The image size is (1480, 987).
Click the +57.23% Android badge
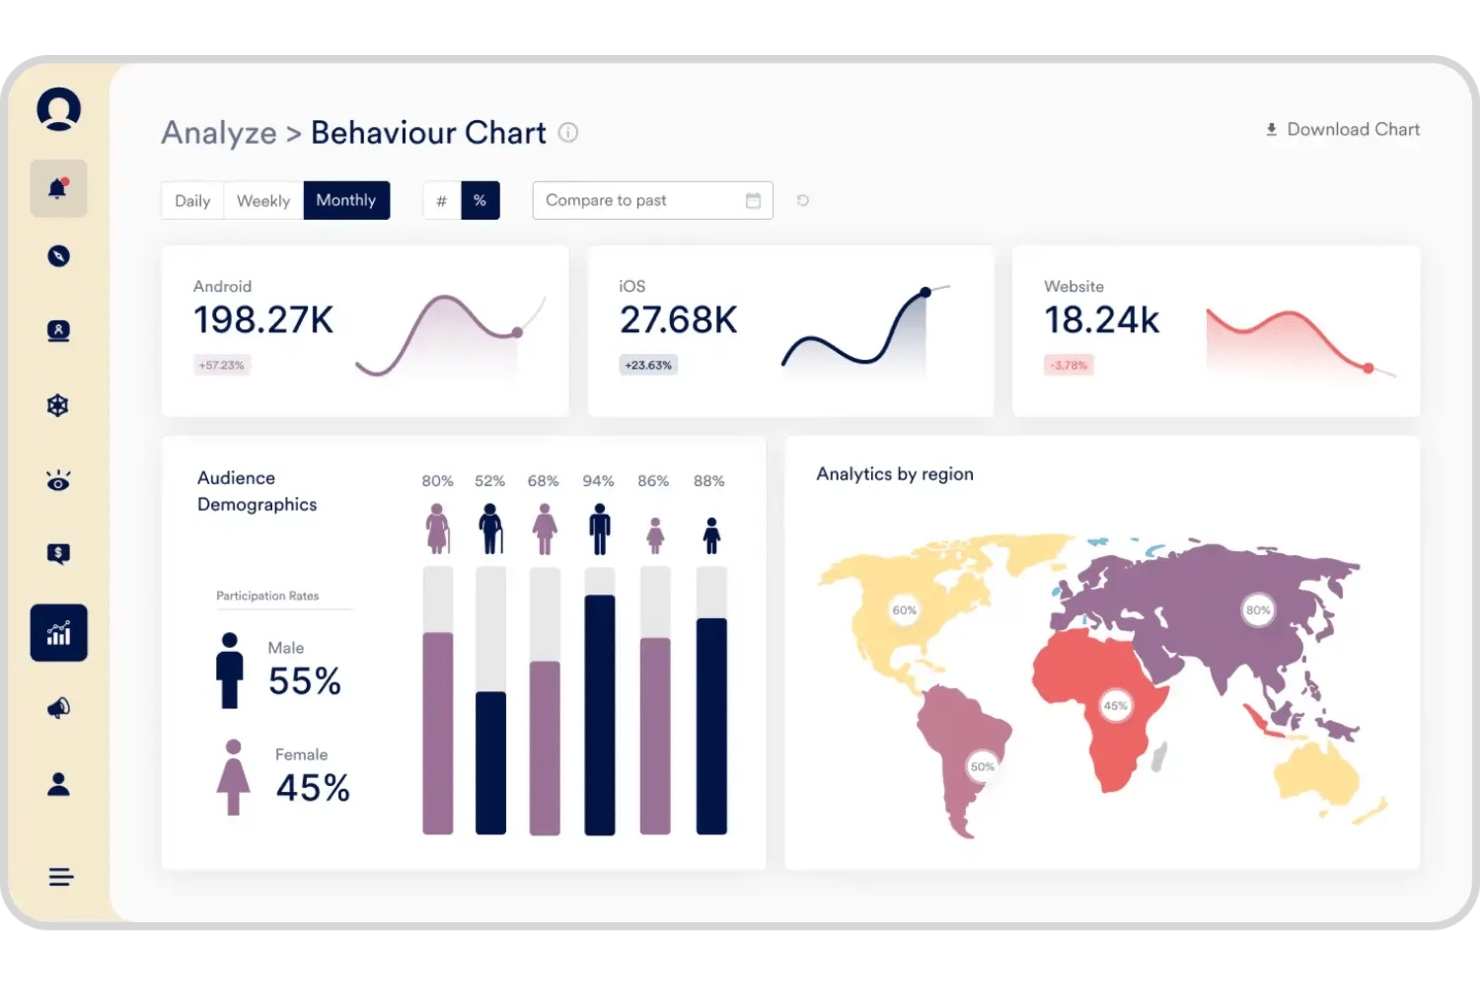[x=221, y=365]
